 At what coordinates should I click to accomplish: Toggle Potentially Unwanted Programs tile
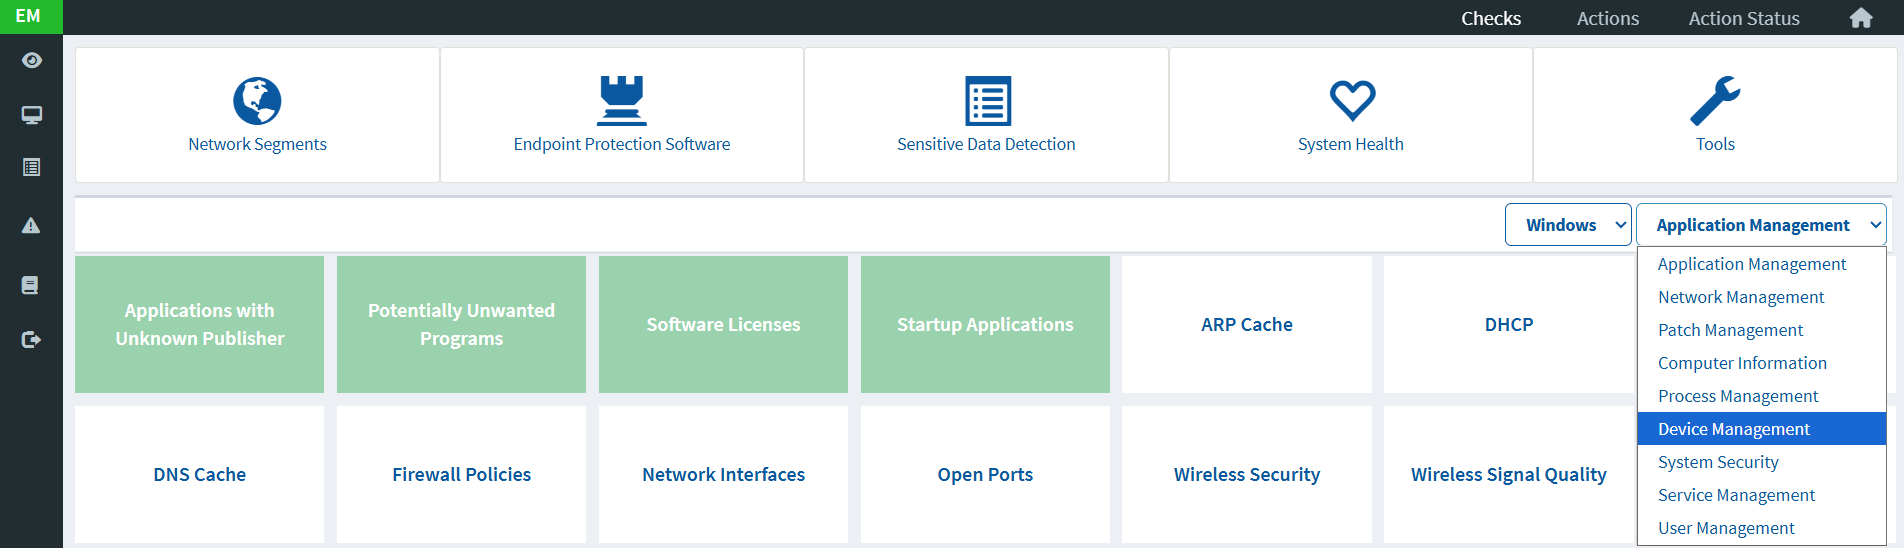[x=461, y=325]
